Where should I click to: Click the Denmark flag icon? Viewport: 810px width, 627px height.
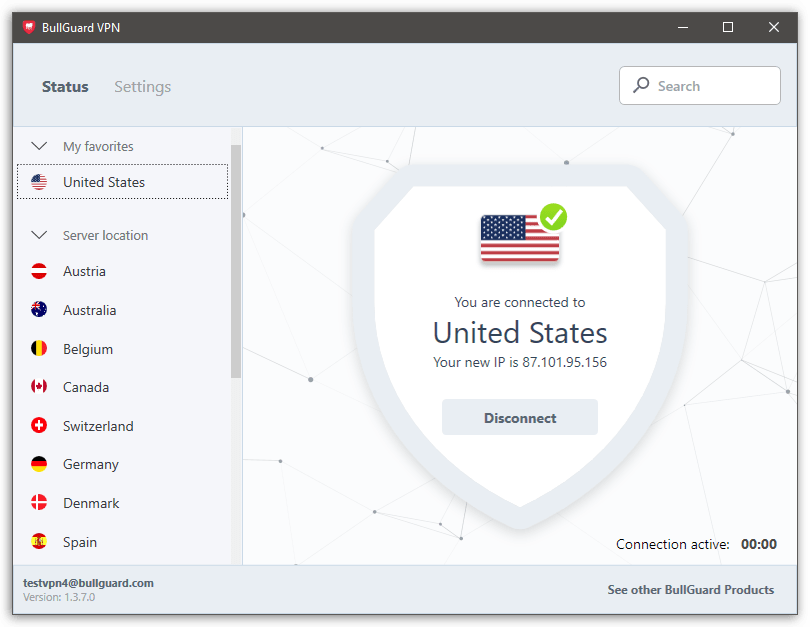pyautogui.click(x=39, y=502)
